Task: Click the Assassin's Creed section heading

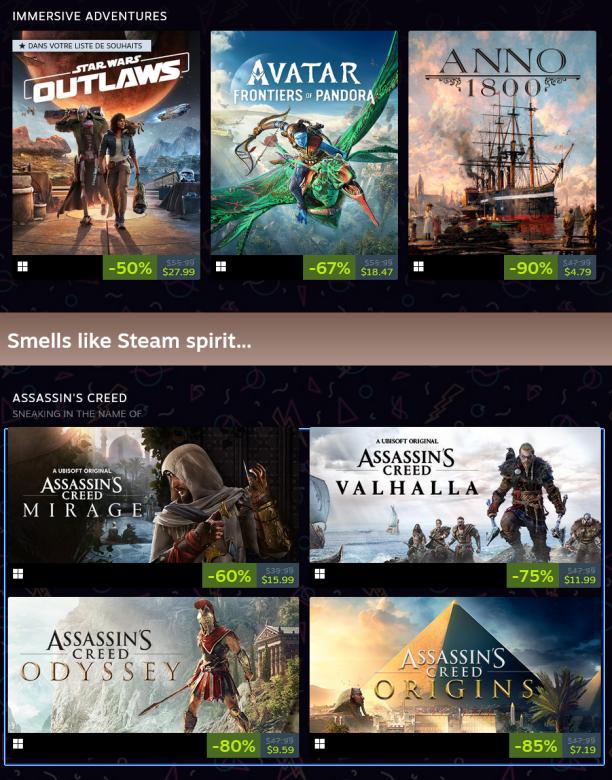Action: [70, 398]
